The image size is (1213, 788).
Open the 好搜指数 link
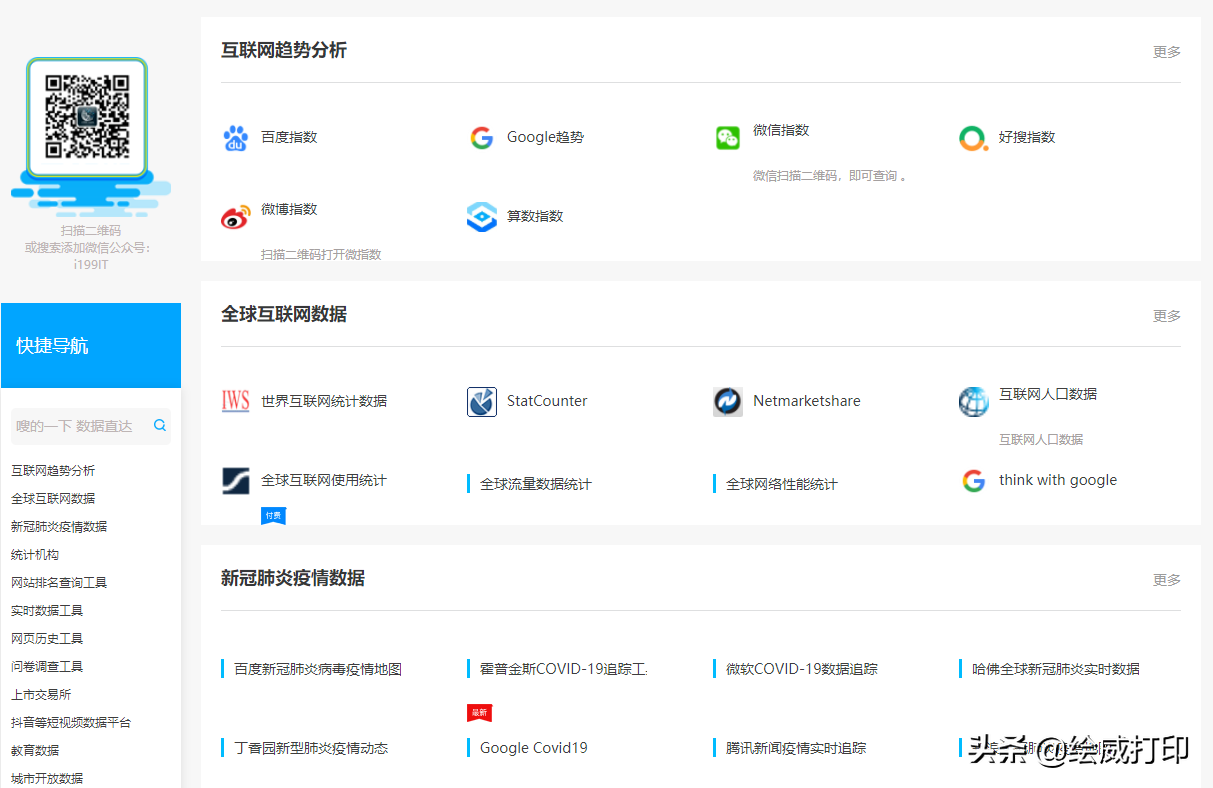[1027, 137]
